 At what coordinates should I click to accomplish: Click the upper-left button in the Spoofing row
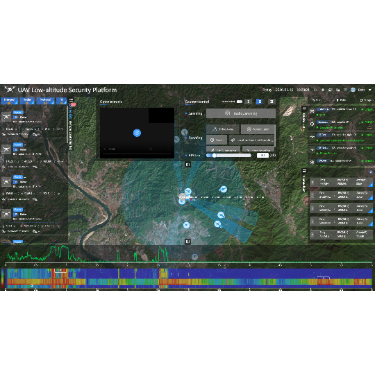(x=222, y=129)
